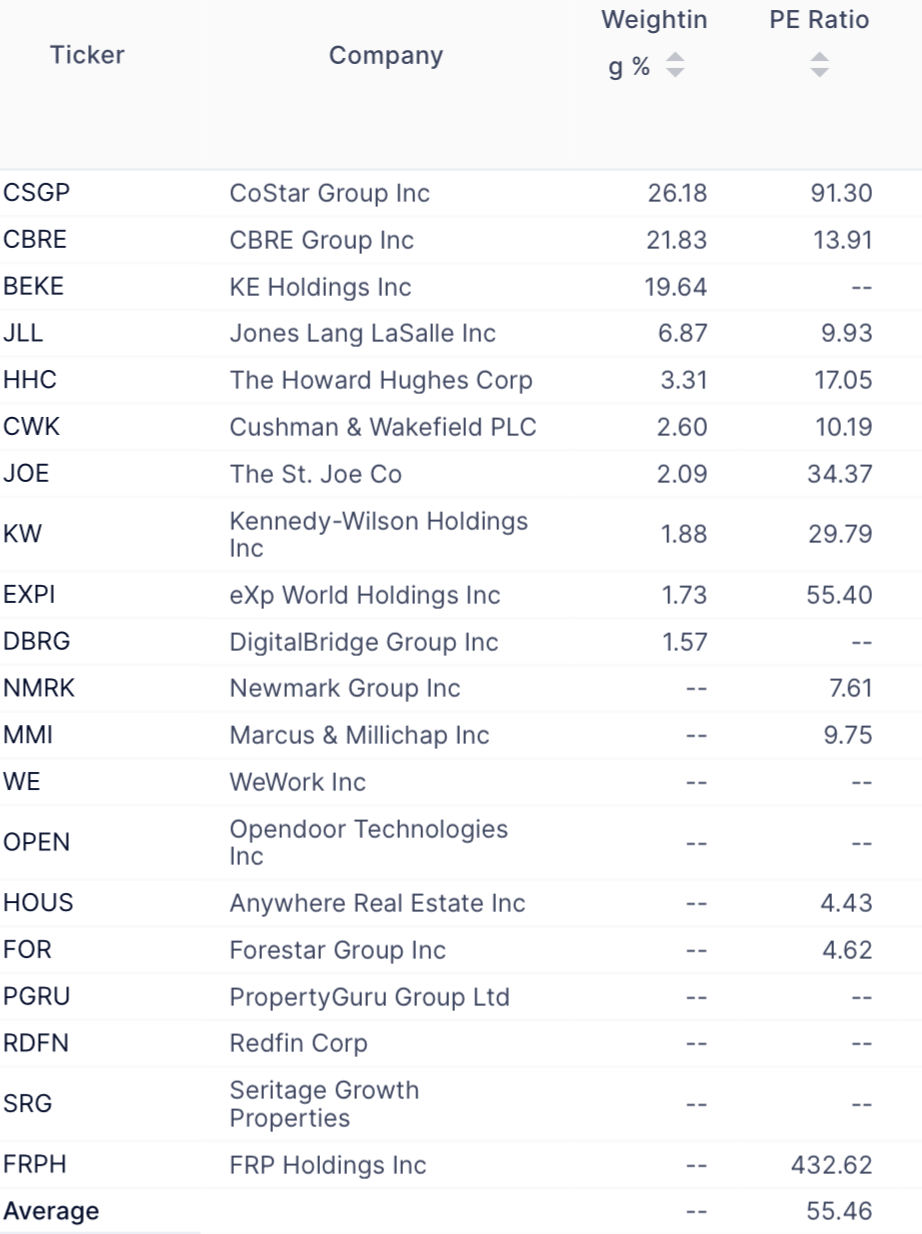The width and height of the screenshot is (922, 1234).
Task: Select Jones Lang LaSalle Inc row
Action: click(x=461, y=333)
